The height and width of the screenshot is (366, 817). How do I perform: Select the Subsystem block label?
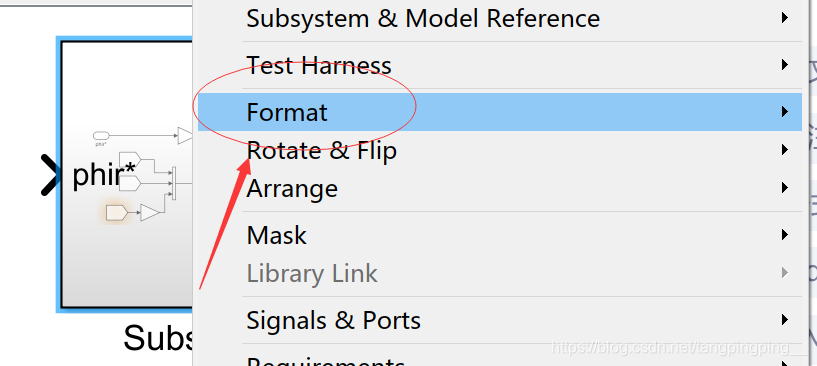(x=159, y=338)
